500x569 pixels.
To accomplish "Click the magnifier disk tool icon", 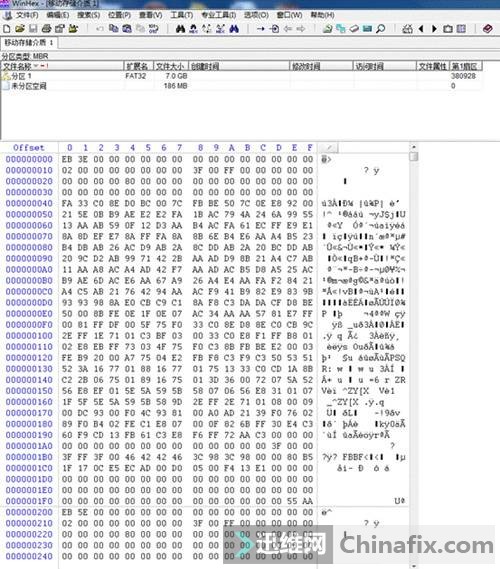I will click(x=381, y=29).
